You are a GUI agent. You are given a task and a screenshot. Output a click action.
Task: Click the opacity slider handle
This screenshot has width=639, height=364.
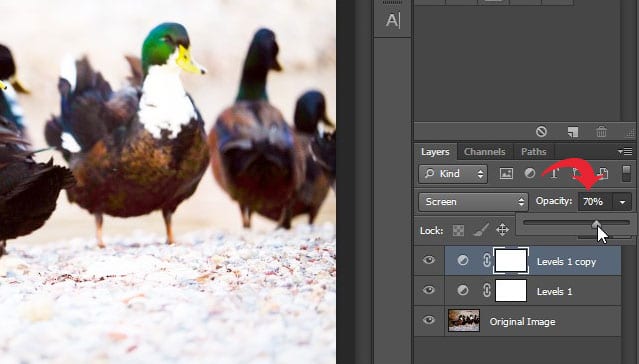click(x=596, y=224)
